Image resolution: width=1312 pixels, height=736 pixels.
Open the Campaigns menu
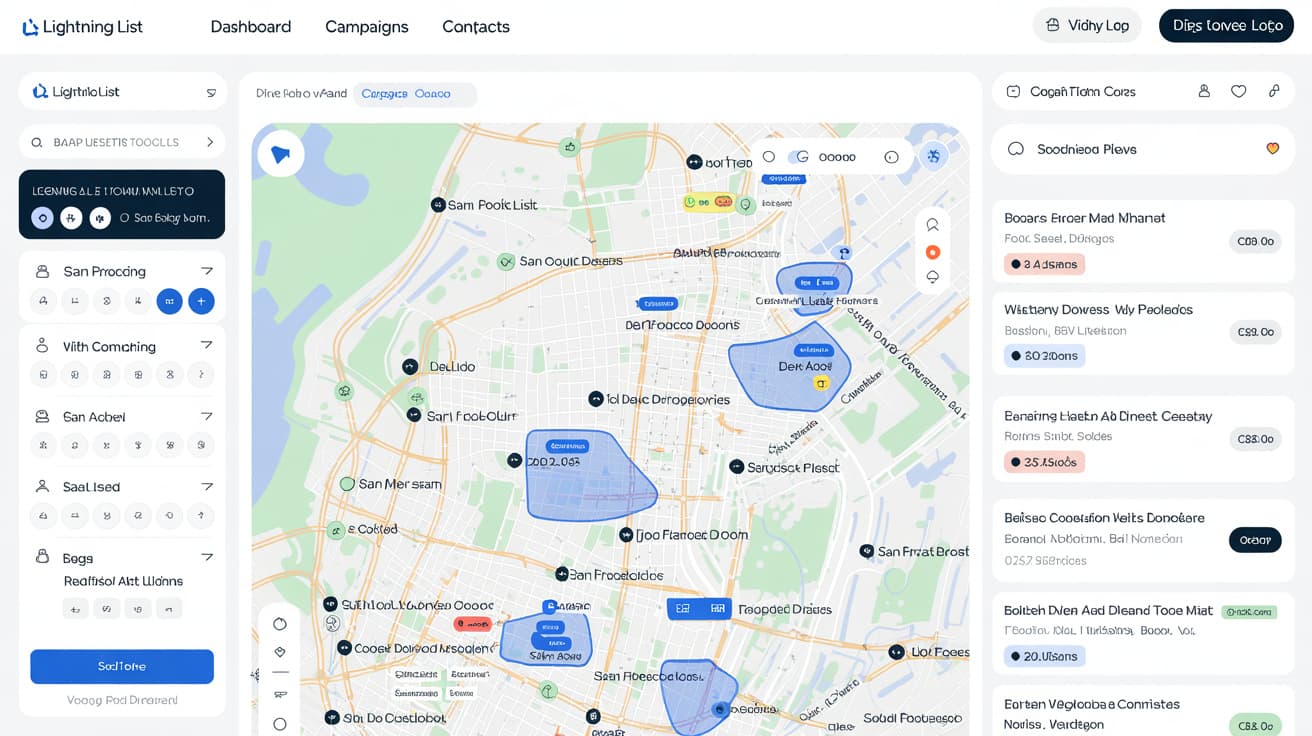pos(366,27)
